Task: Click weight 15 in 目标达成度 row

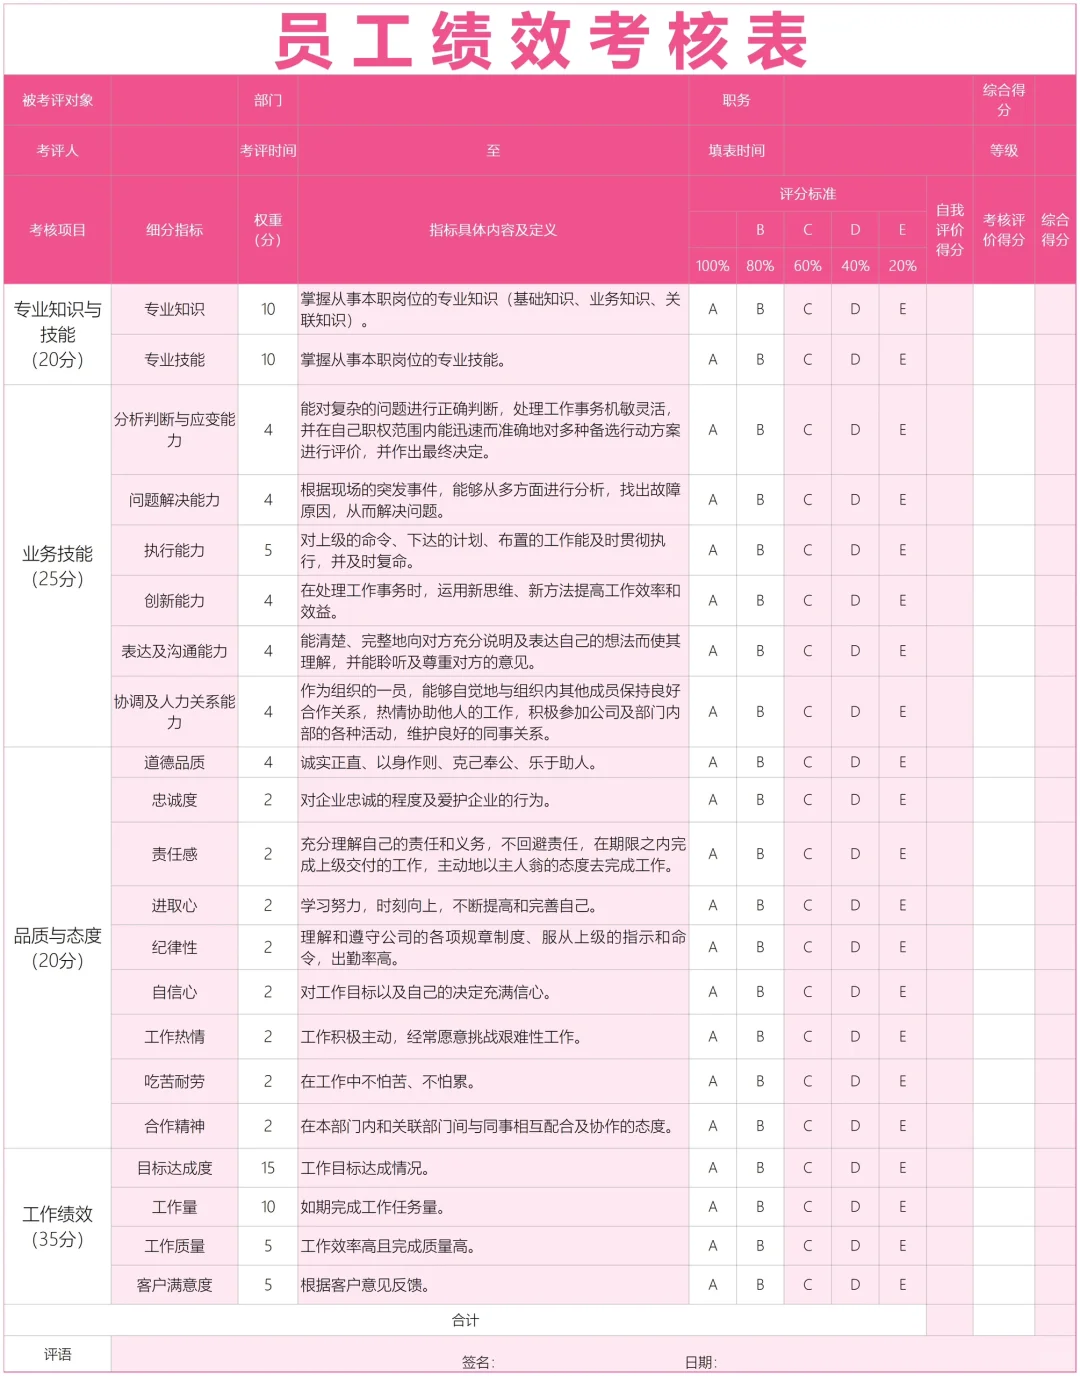Action: (268, 1168)
